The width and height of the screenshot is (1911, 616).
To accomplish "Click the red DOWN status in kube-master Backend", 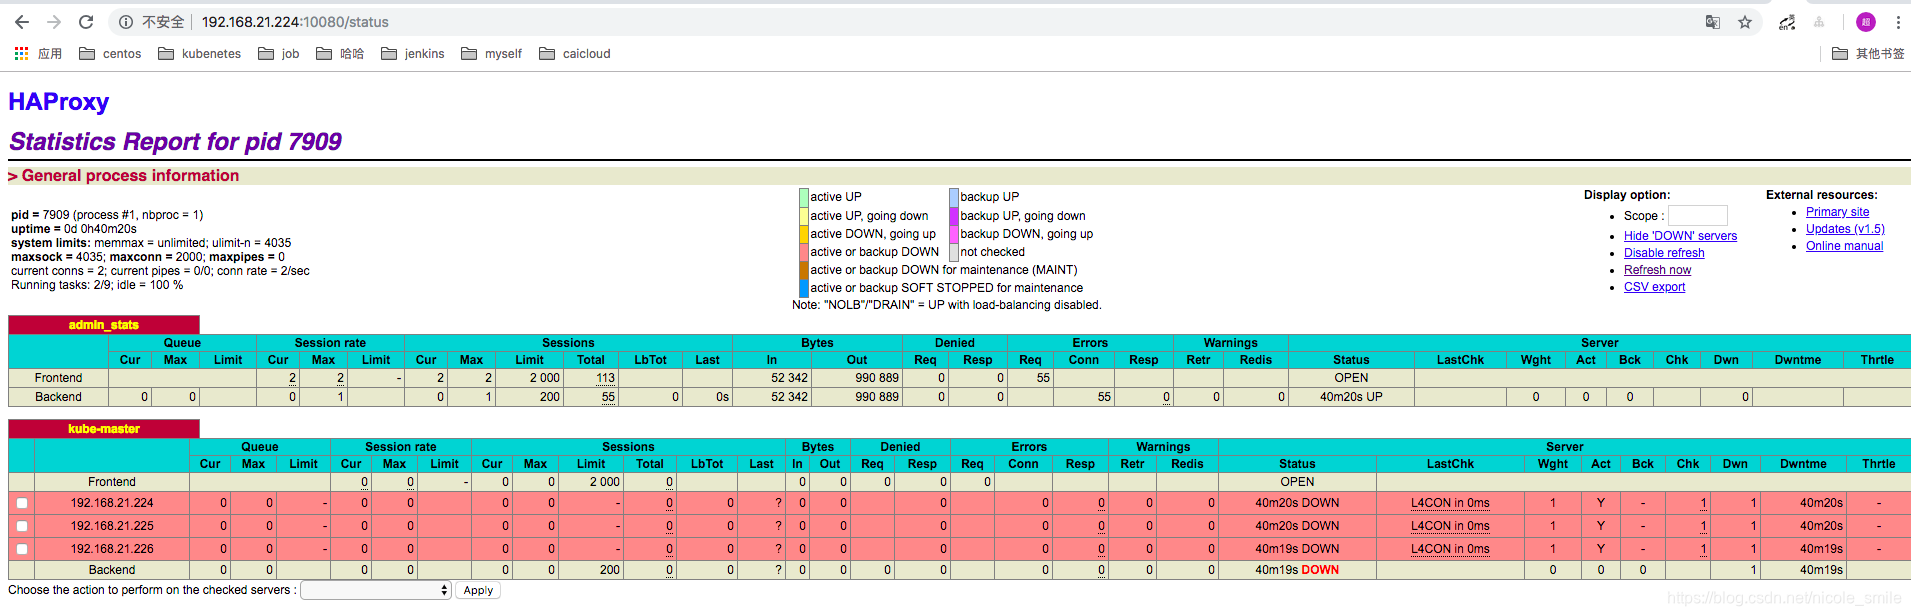I will click(x=1320, y=570).
